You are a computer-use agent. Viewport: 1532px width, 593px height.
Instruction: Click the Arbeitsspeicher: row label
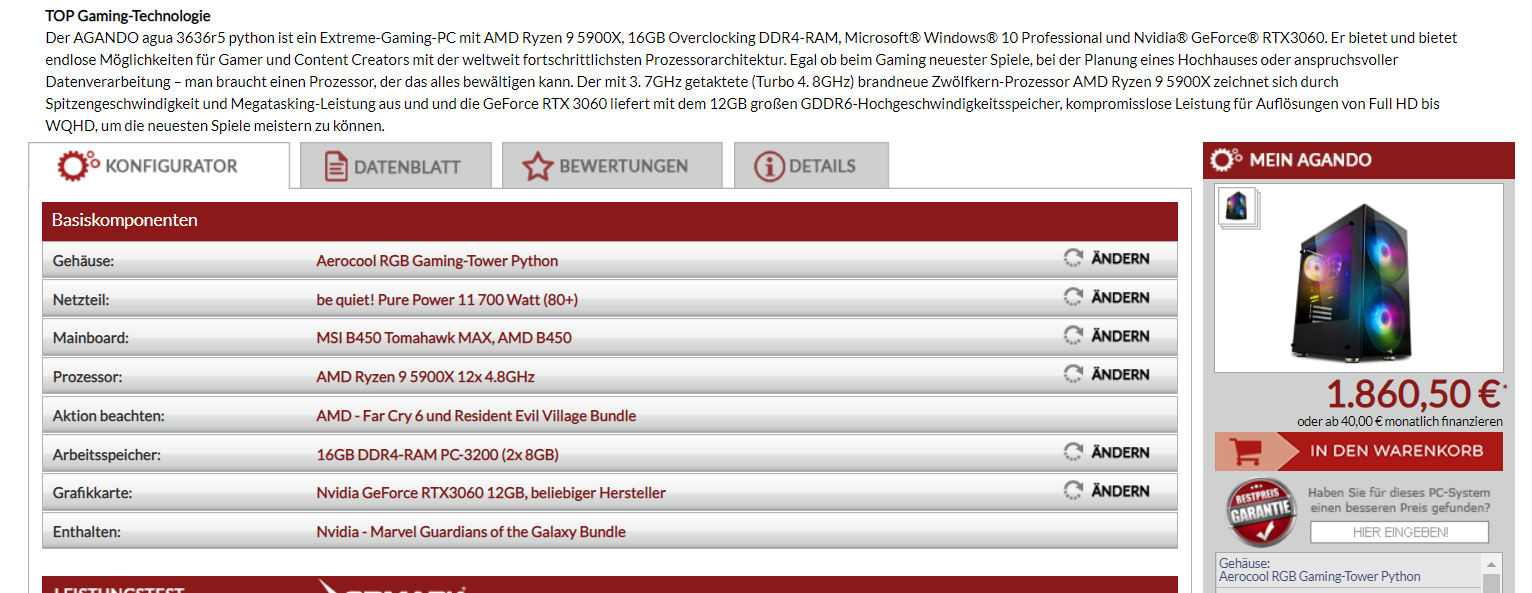click(107, 455)
